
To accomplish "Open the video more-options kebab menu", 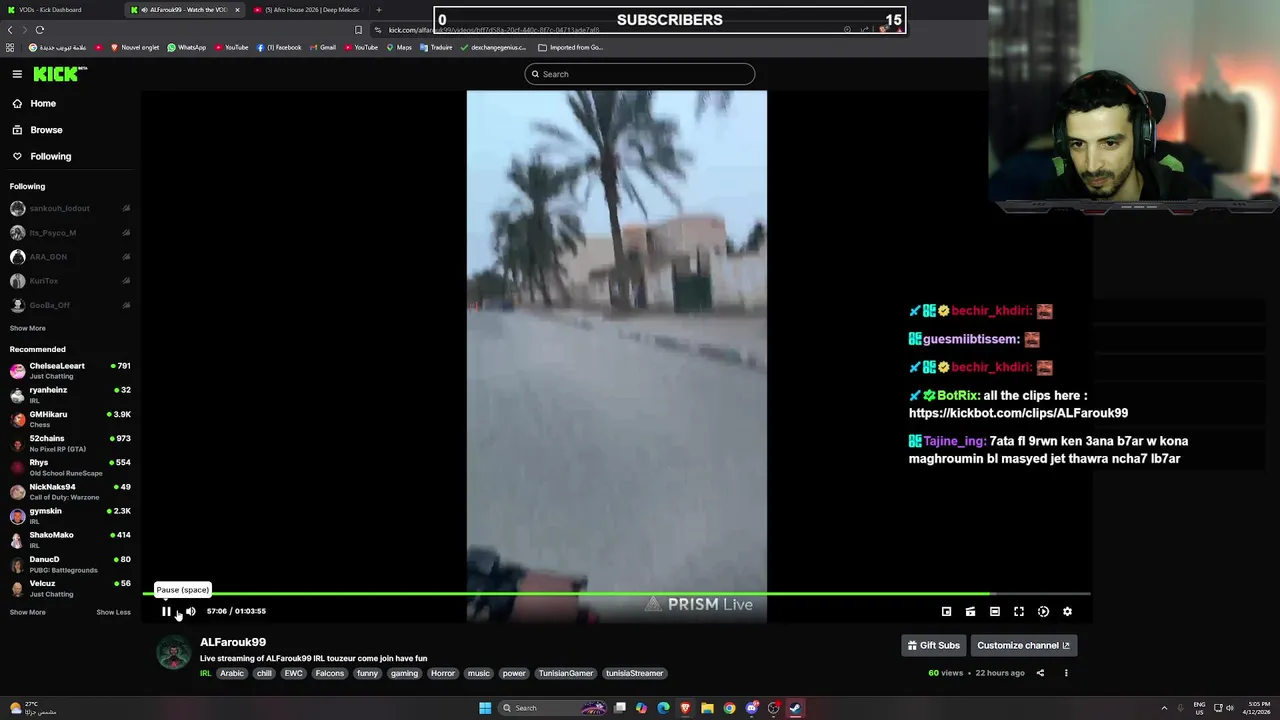I will tap(1066, 673).
